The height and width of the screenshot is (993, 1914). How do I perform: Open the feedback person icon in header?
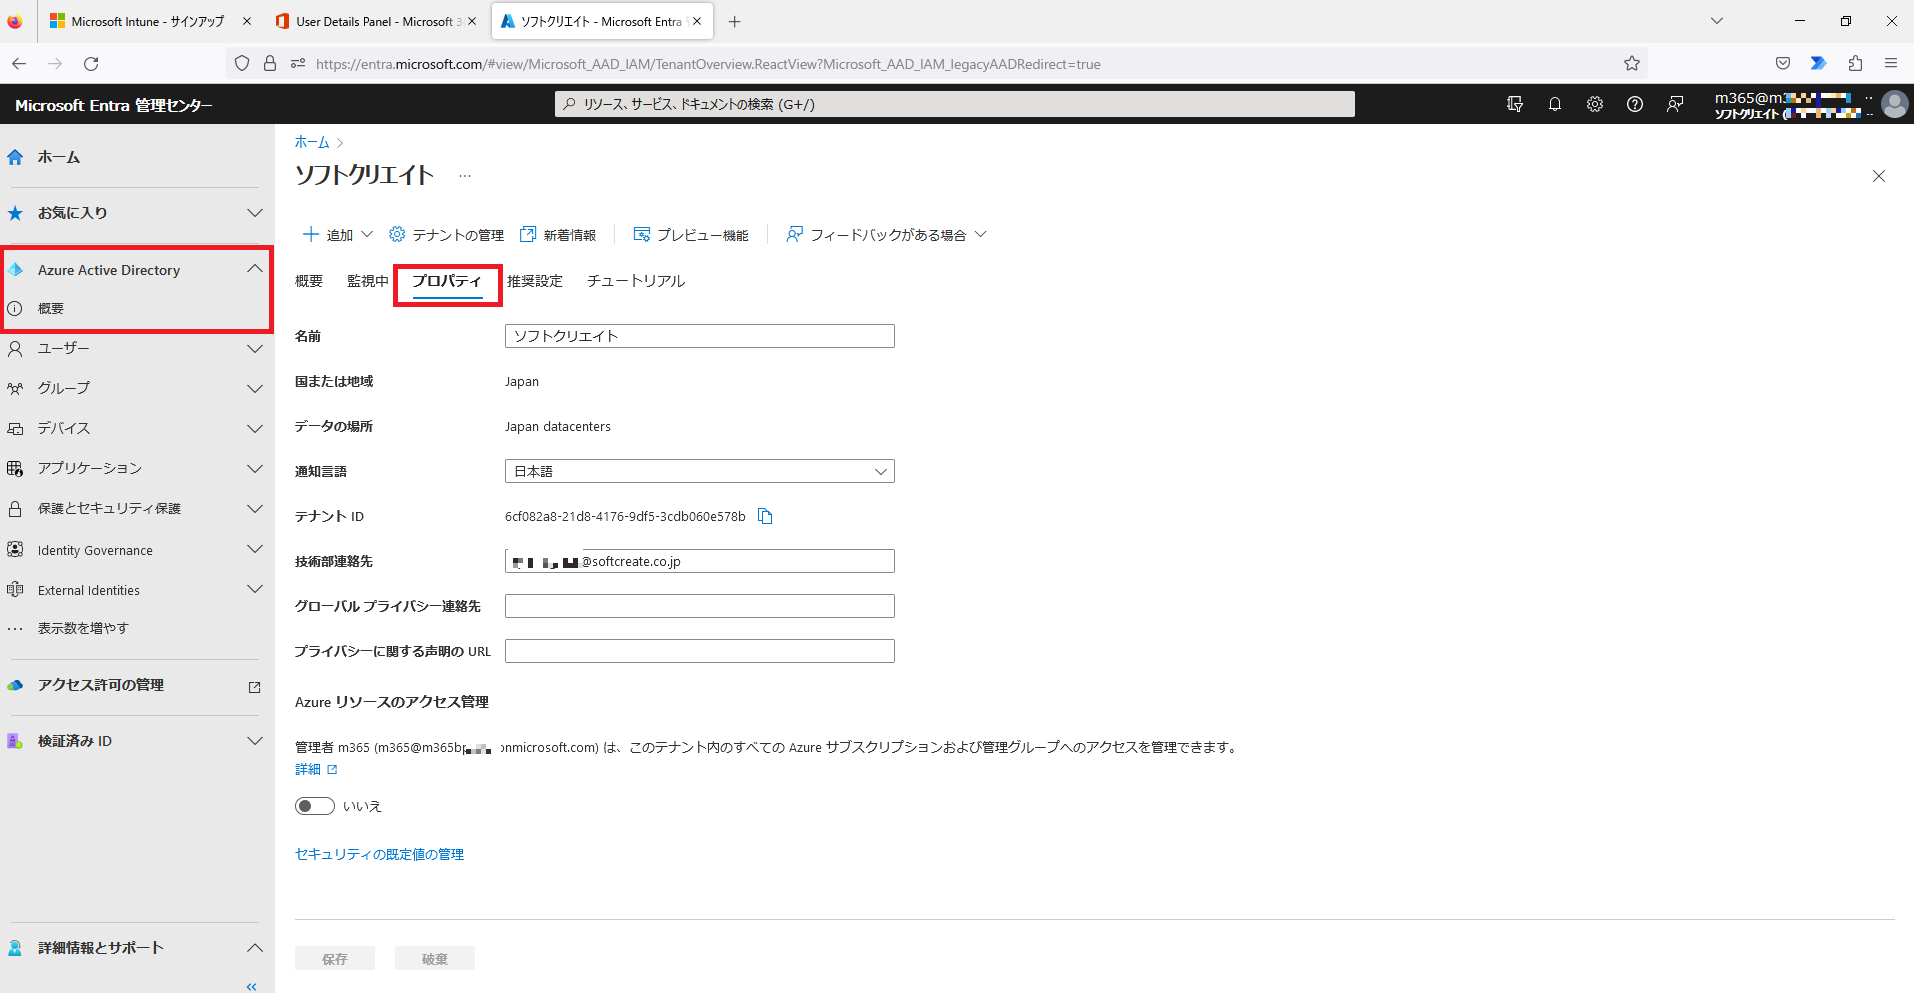1675,104
